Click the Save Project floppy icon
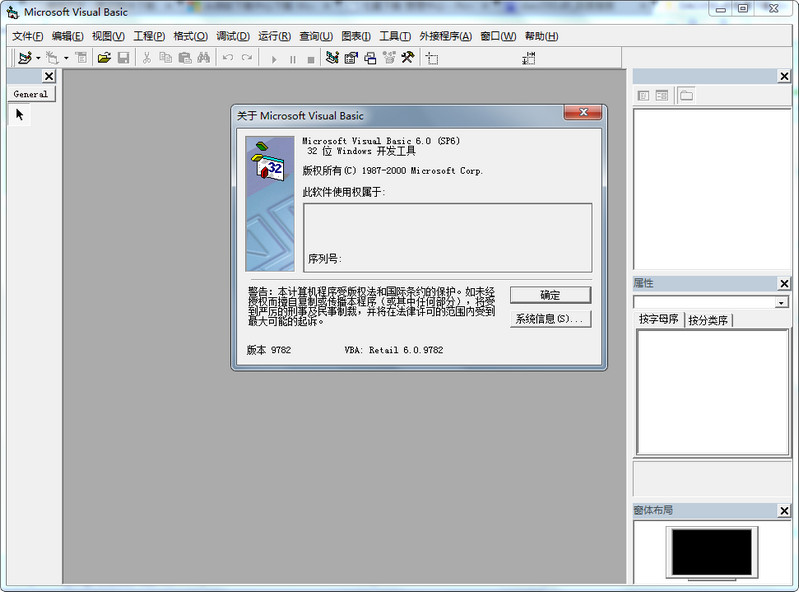The width and height of the screenshot is (799, 592). 123,58
